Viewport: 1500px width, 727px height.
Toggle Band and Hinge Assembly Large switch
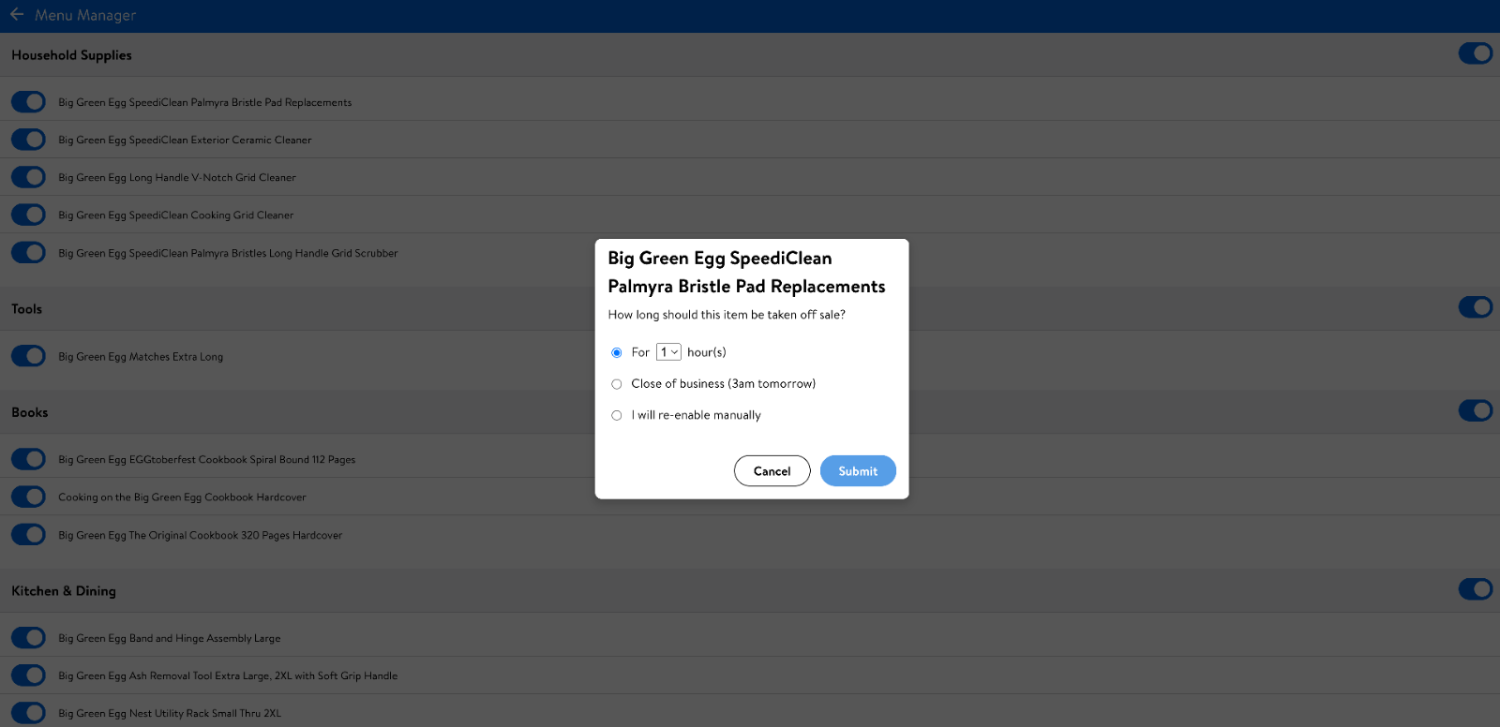click(x=29, y=638)
